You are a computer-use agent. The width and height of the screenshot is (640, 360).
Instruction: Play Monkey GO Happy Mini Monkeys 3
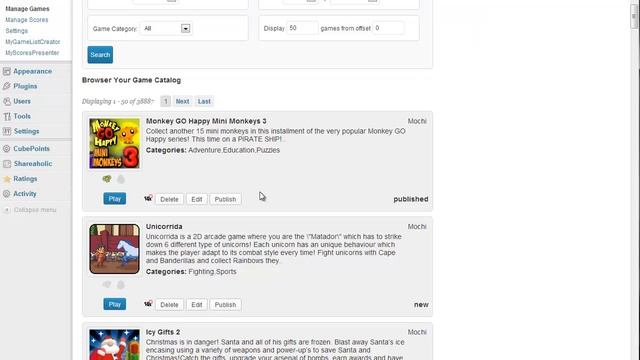coord(115,199)
